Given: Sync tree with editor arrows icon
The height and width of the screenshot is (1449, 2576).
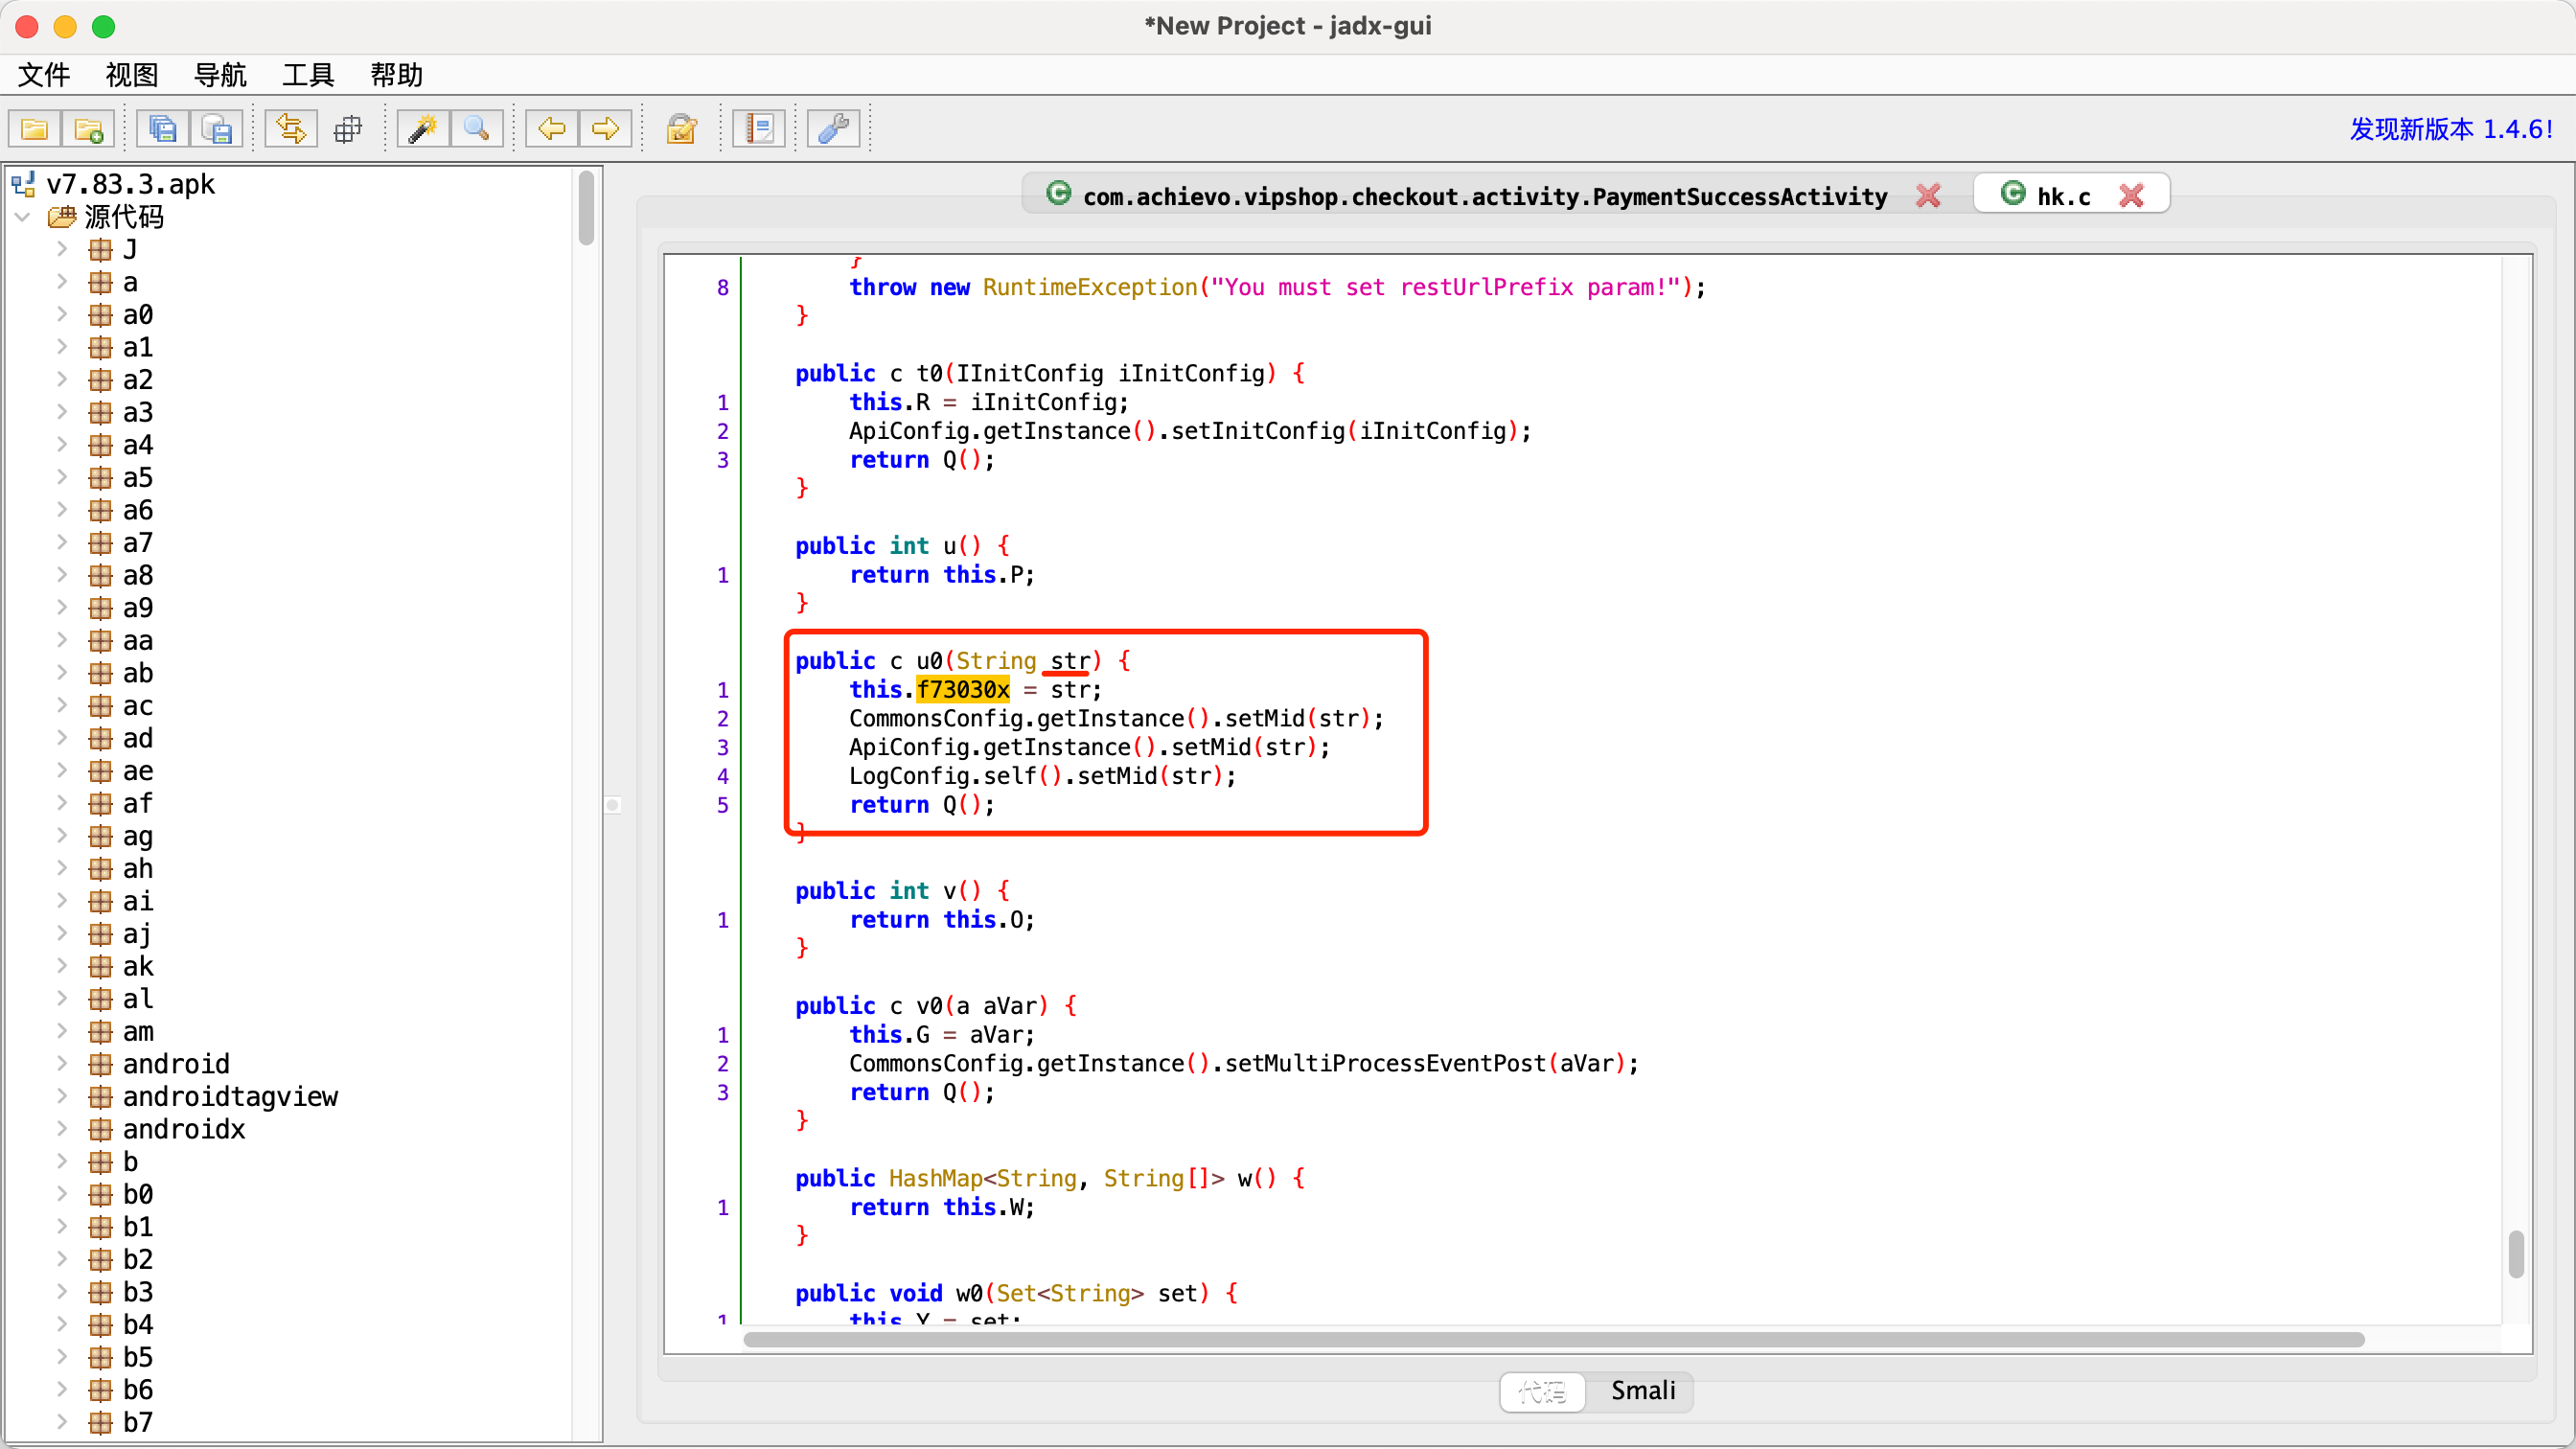Looking at the screenshot, I should tap(291, 129).
